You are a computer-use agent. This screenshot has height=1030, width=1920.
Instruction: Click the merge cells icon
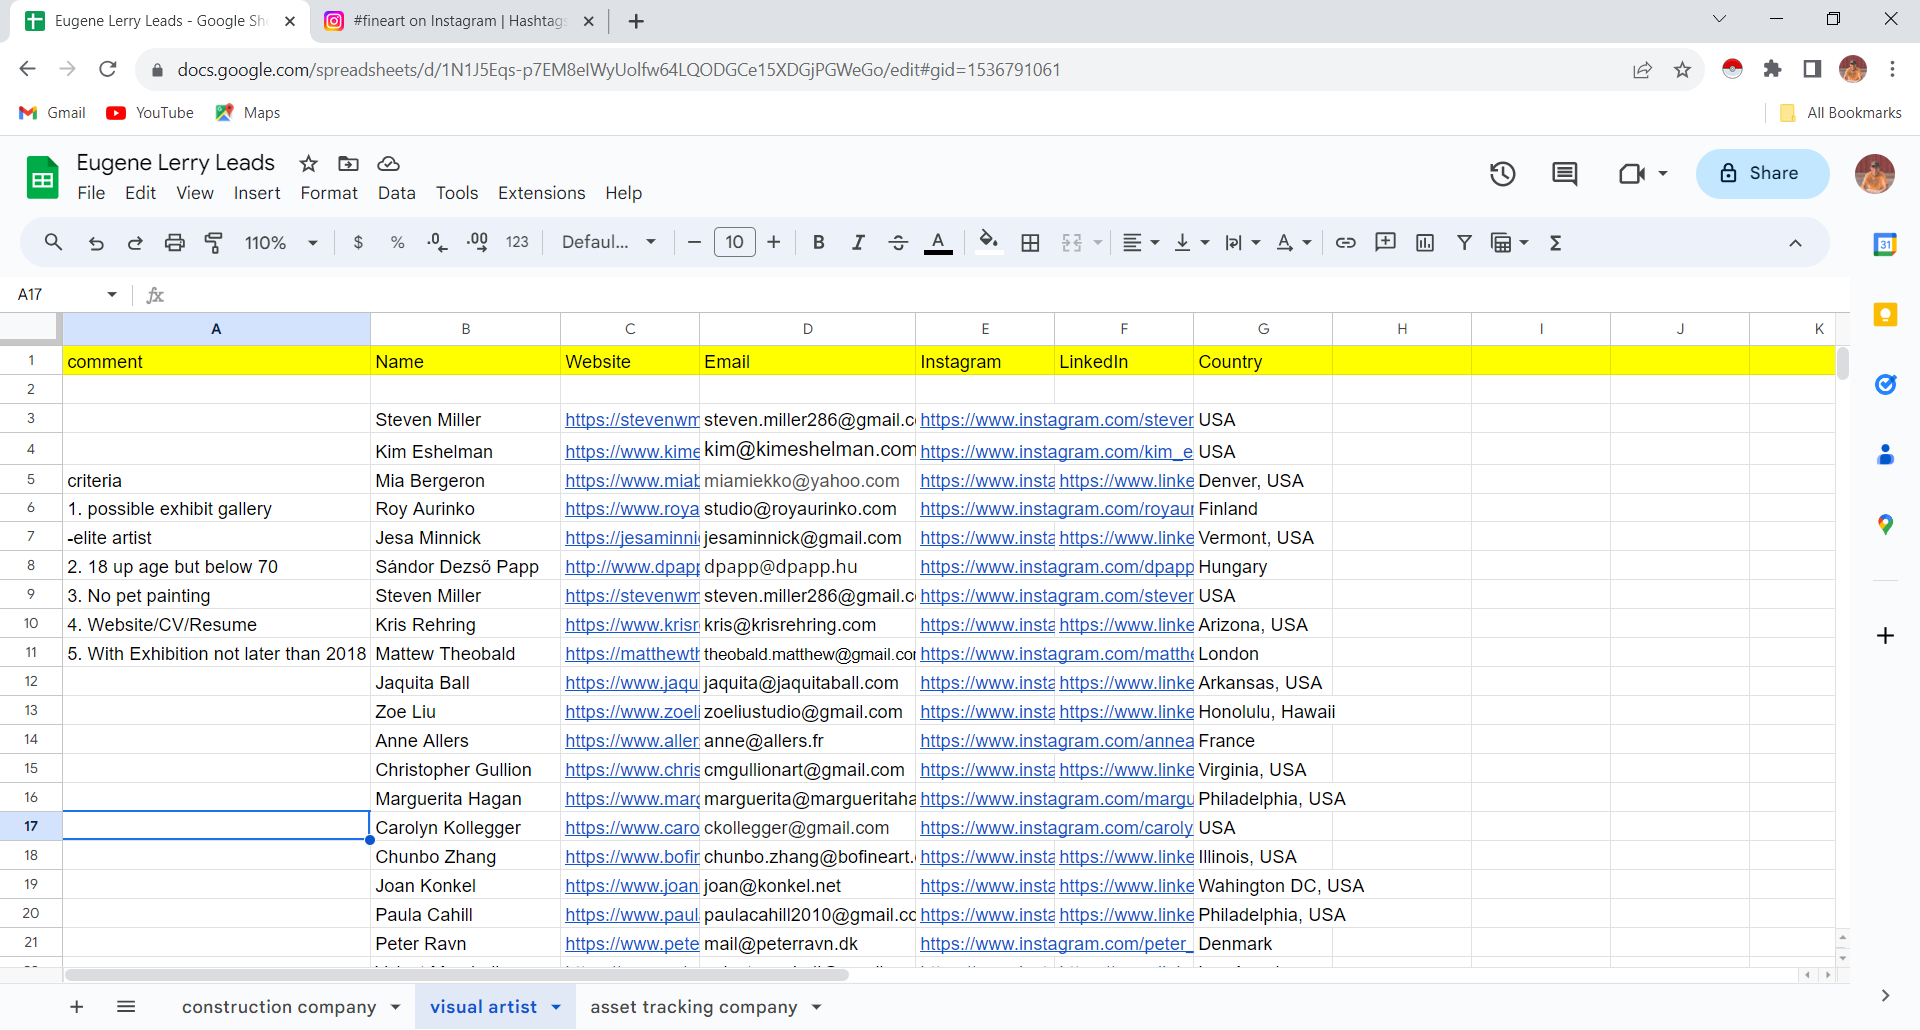click(1072, 242)
